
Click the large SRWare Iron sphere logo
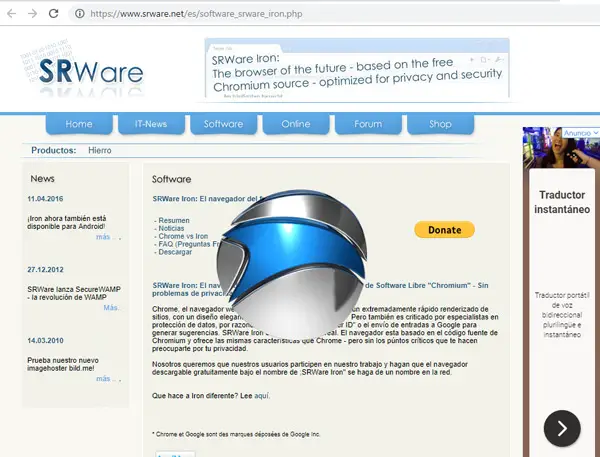(x=292, y=264)
